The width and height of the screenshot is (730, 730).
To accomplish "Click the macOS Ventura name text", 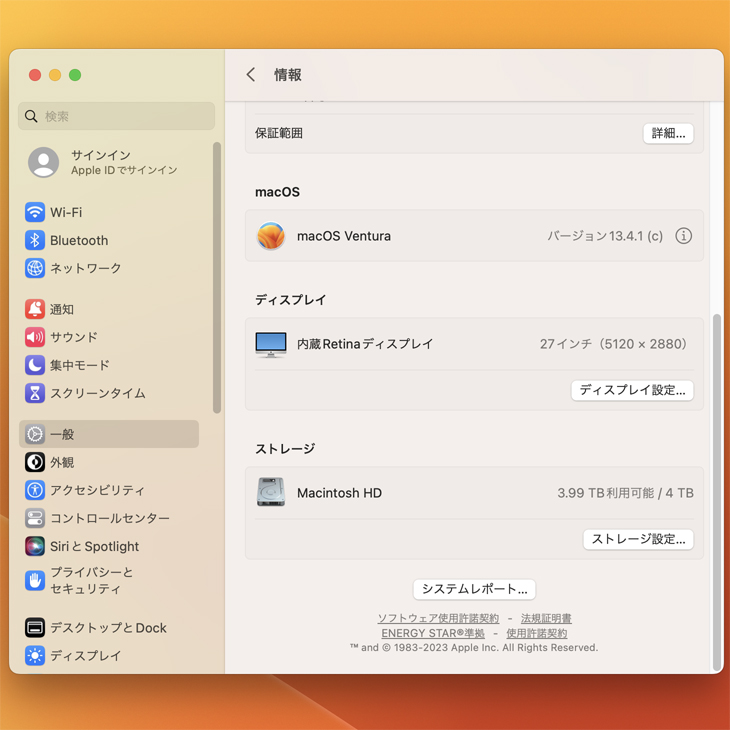I will click(344, 236).
